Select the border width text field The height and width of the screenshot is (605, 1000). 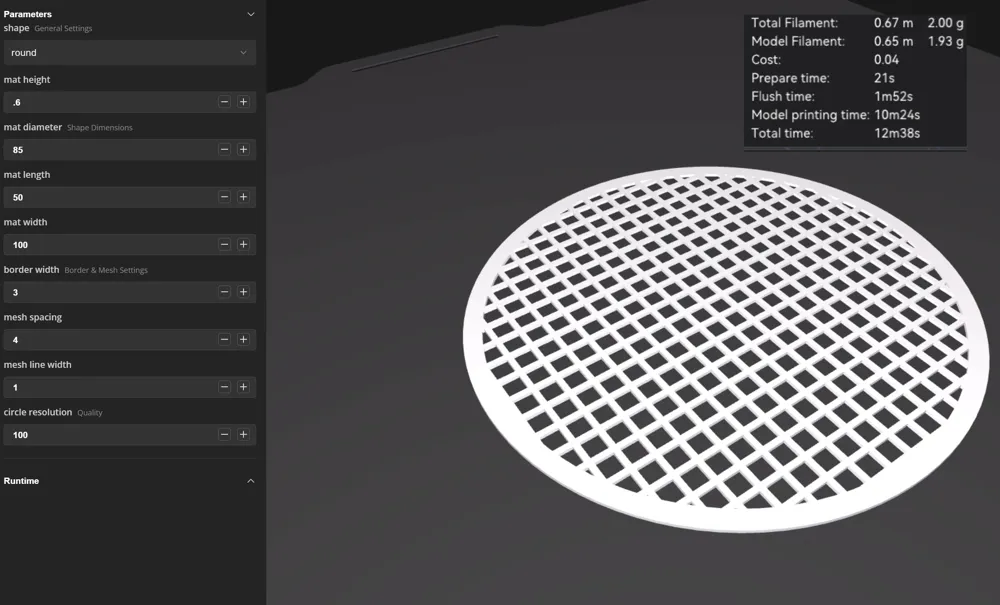pyautogui.click(x=110, y=292)
